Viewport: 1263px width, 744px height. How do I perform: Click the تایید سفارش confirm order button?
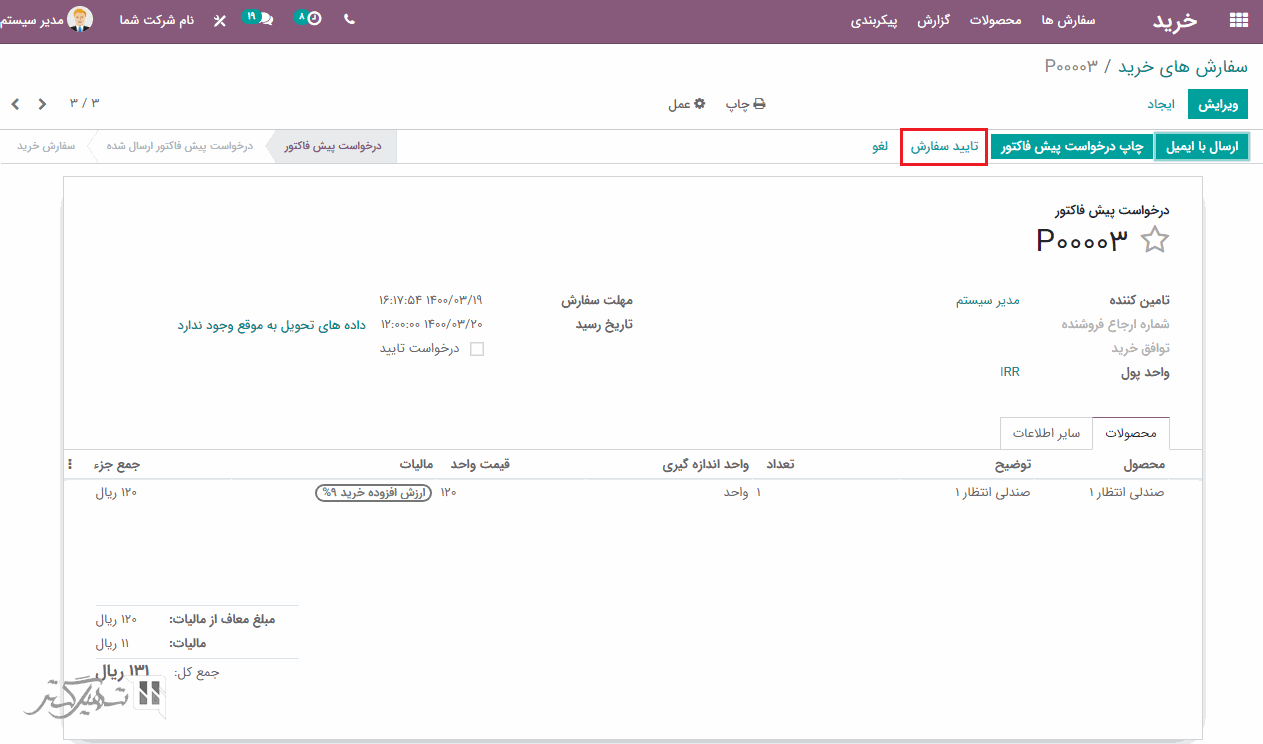(944, 147)
